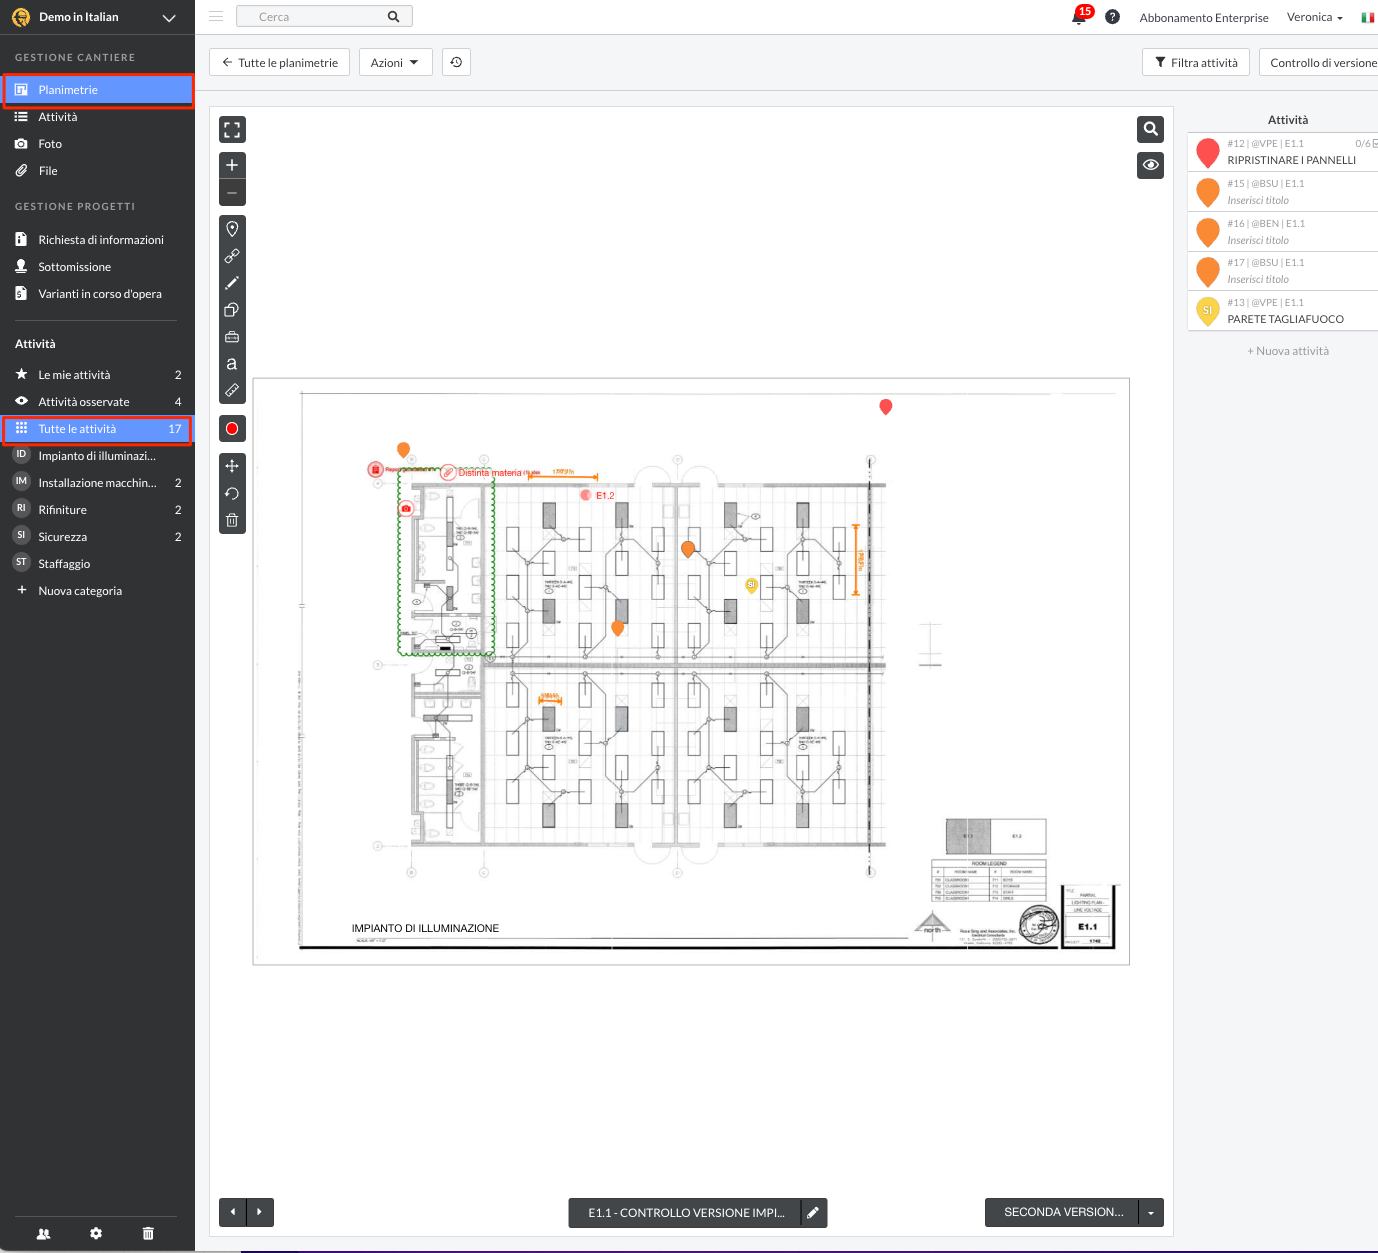The width and height of the screenshot is (1378, 1253).
Task: Open the Azioni dropdown
Action: coord(395,62)
